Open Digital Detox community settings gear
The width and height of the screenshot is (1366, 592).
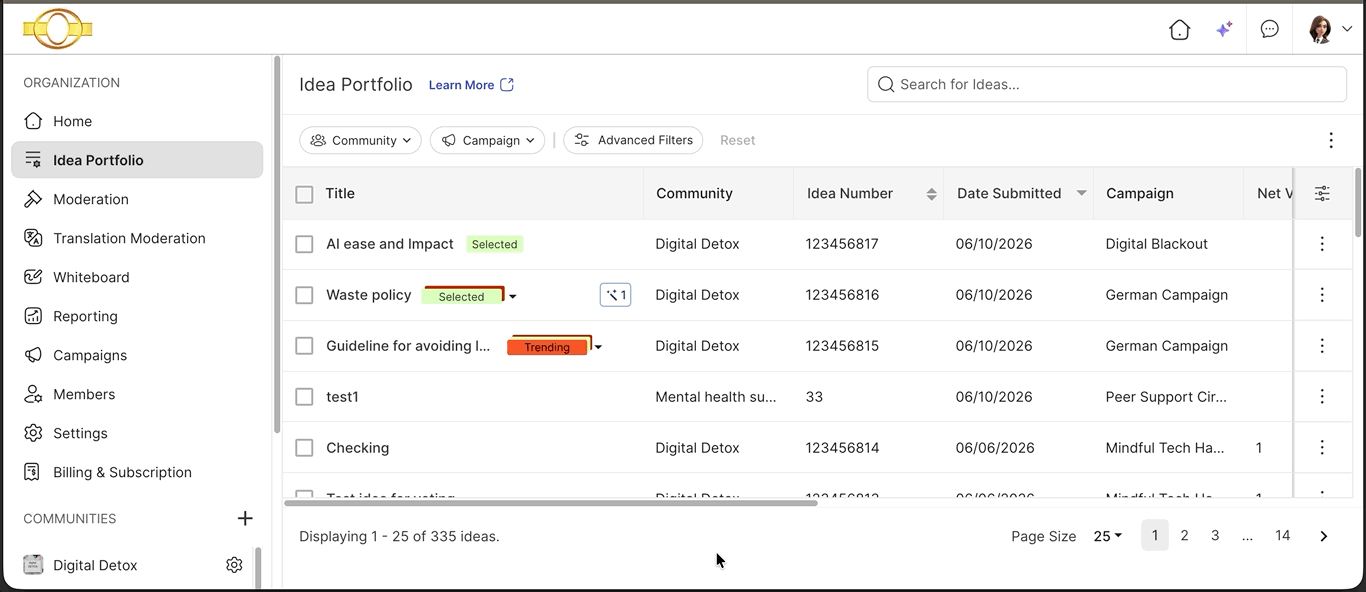pos(234,565)
